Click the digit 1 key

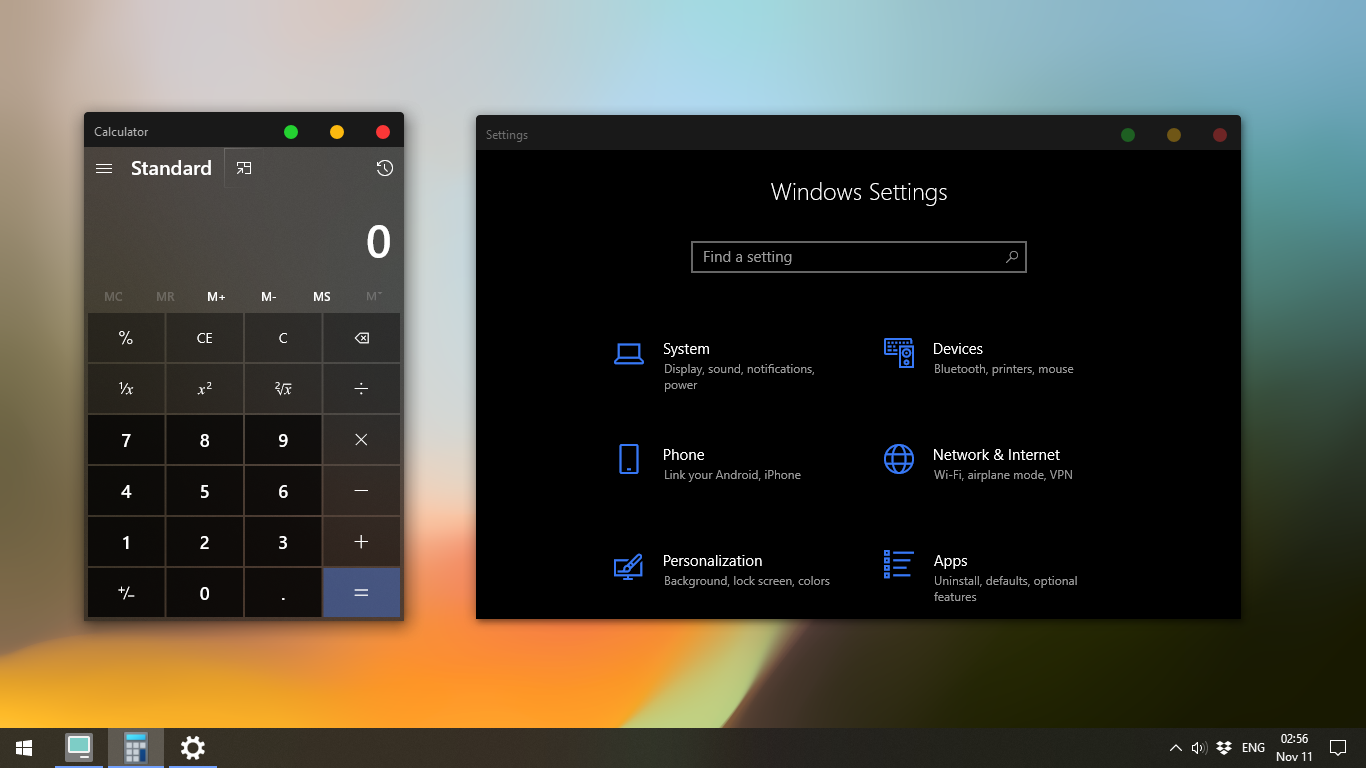tap(126, 542)
